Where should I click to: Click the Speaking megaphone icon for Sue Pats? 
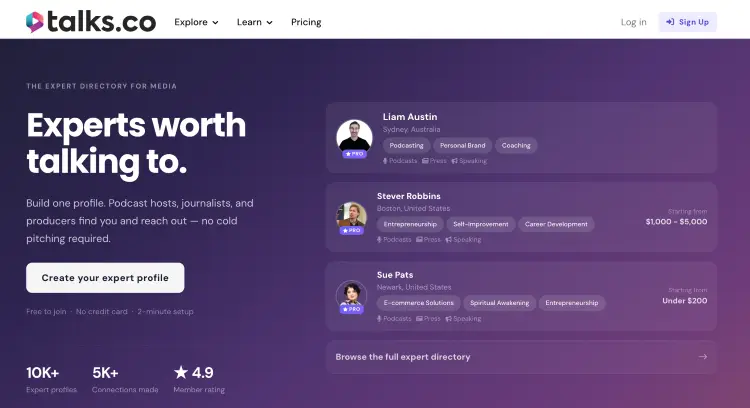click(x=449, y=319)
